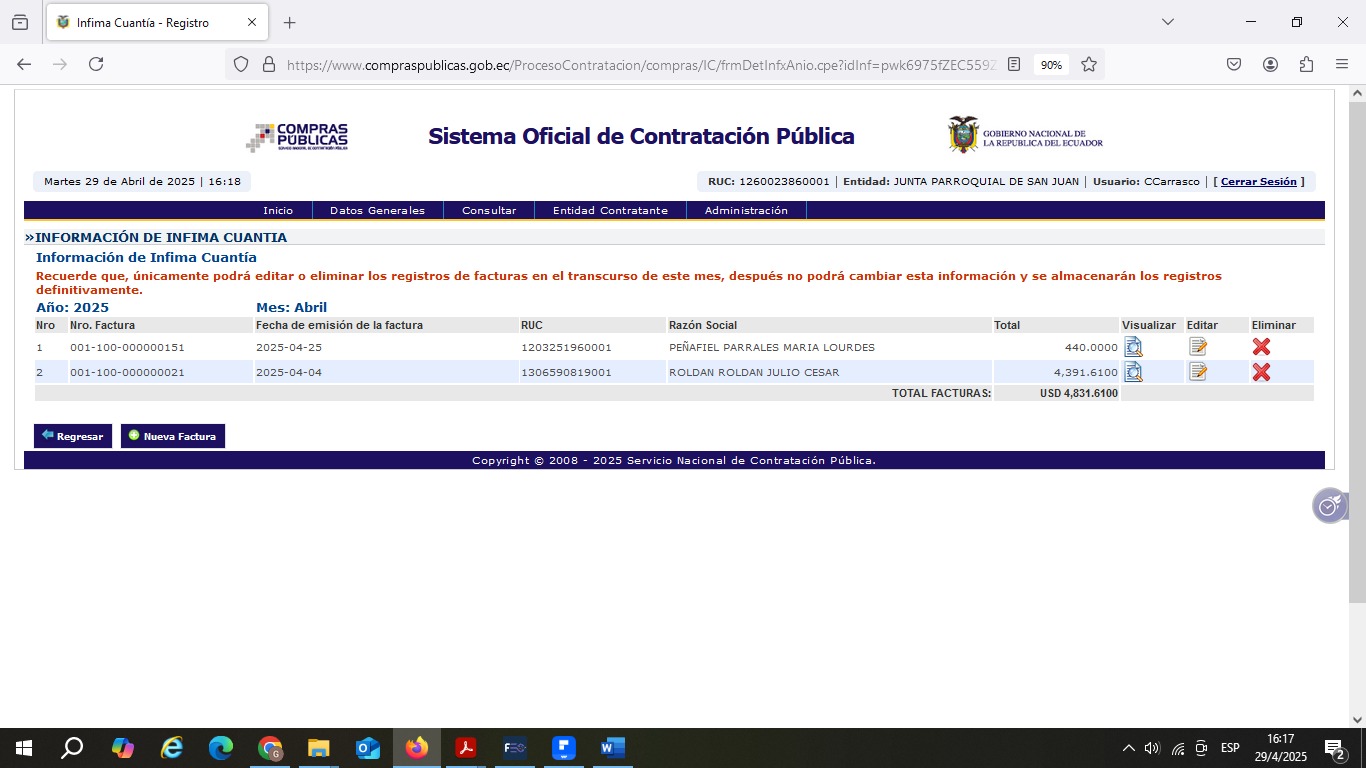Edit invoice 001-100-000000021
1366x768 pixels.
point(1198,372)
